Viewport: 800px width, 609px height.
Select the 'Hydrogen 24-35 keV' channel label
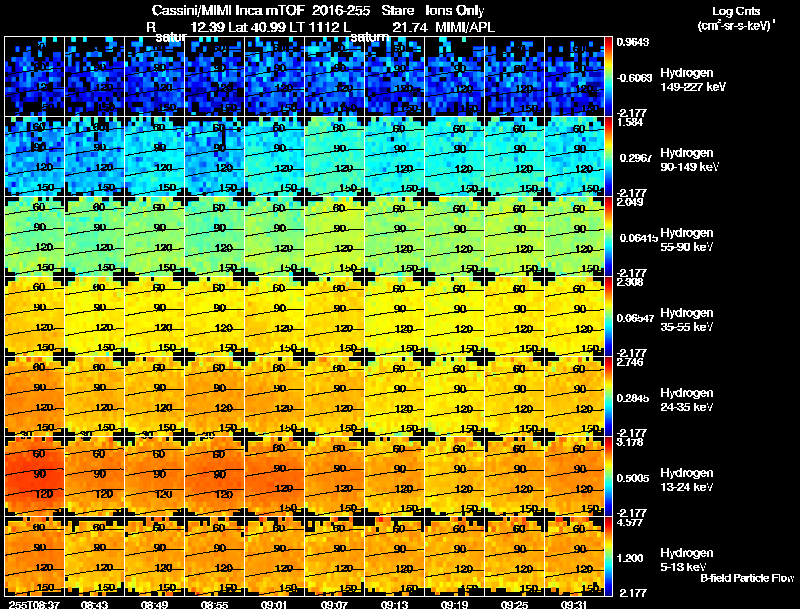687,400
